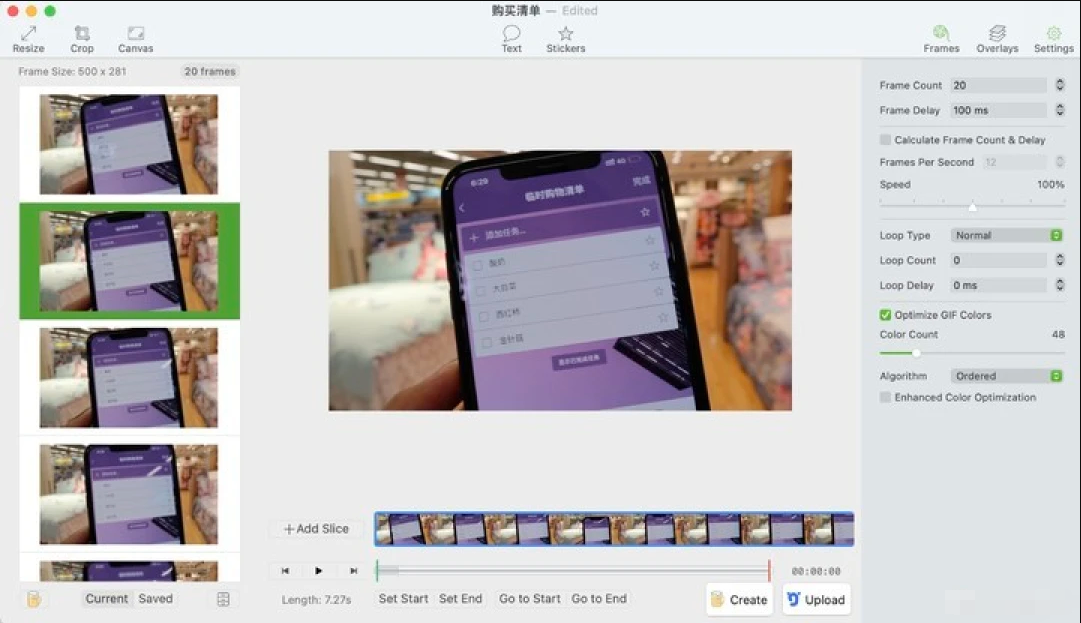Click the Frame Delay stepper arrows

[x=1059, y=111]
